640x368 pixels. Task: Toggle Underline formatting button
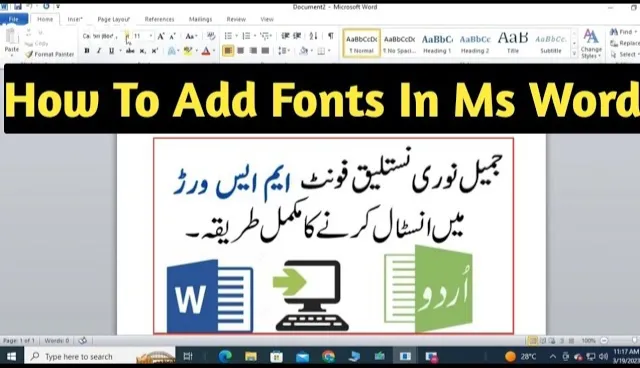point(111,51)
